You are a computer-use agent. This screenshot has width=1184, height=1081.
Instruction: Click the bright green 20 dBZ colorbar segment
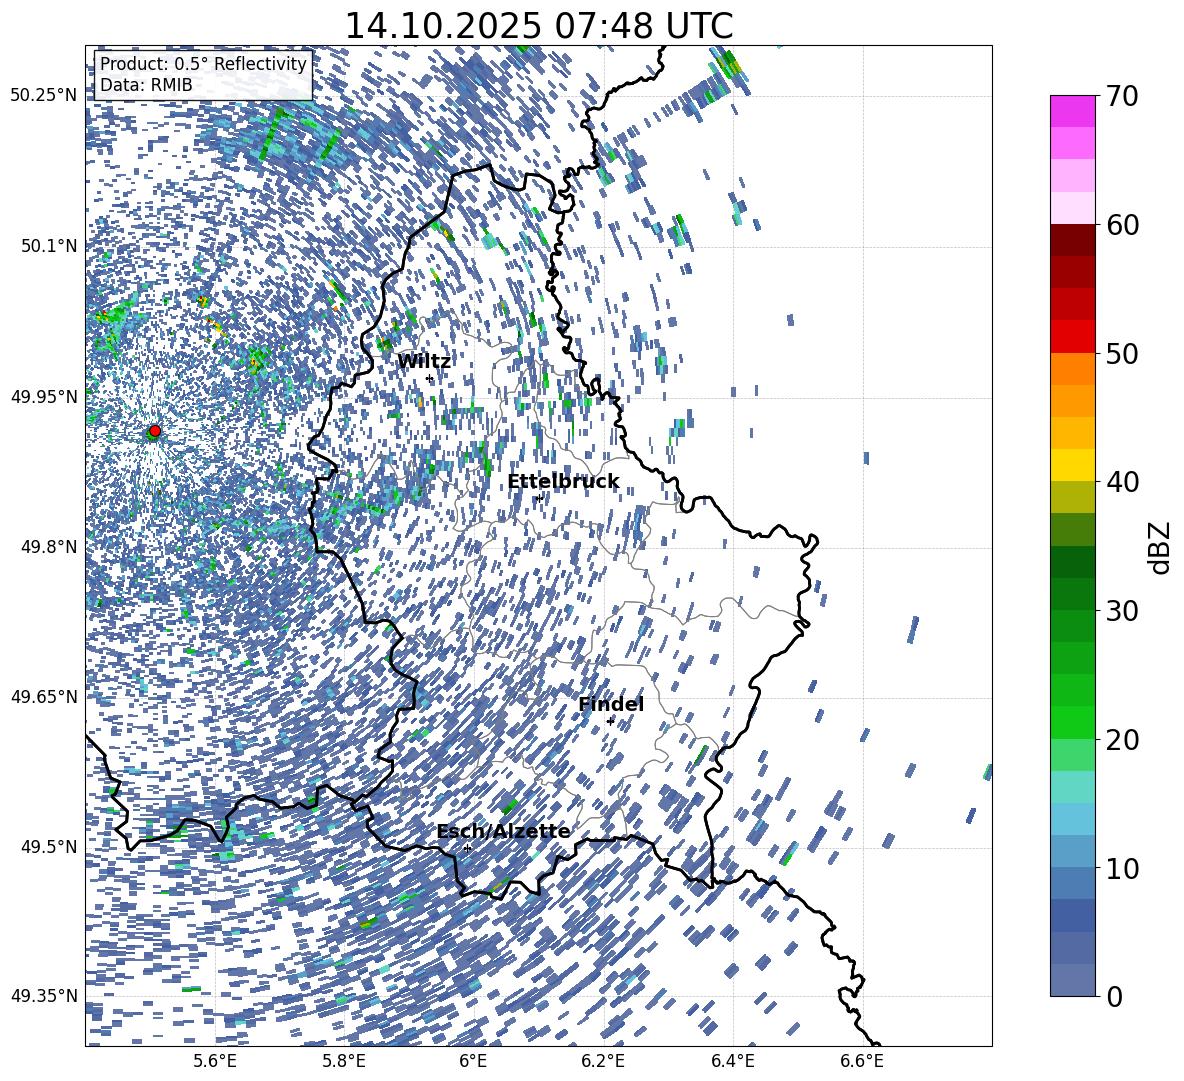[1073, 722]
